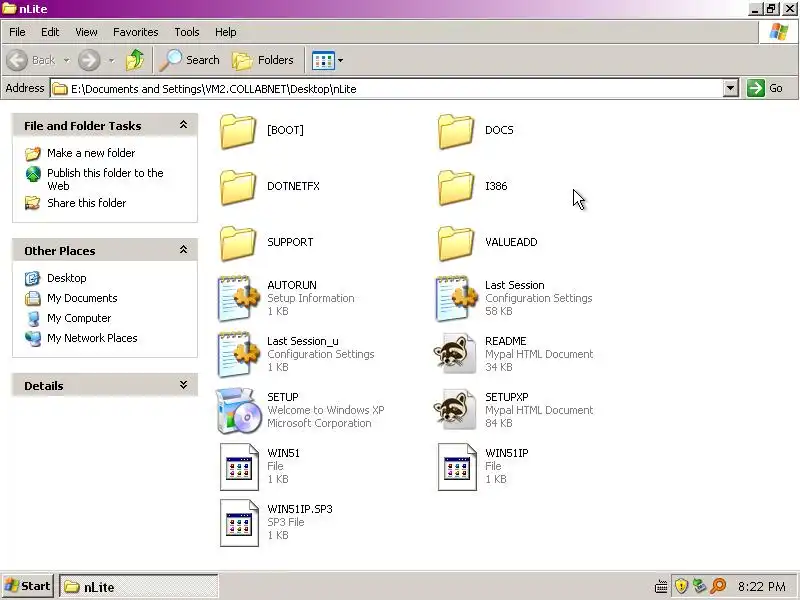Select the SETUPXP raccoon HTML icon
The image size is (800, 600).
click(x=455, y=410)
